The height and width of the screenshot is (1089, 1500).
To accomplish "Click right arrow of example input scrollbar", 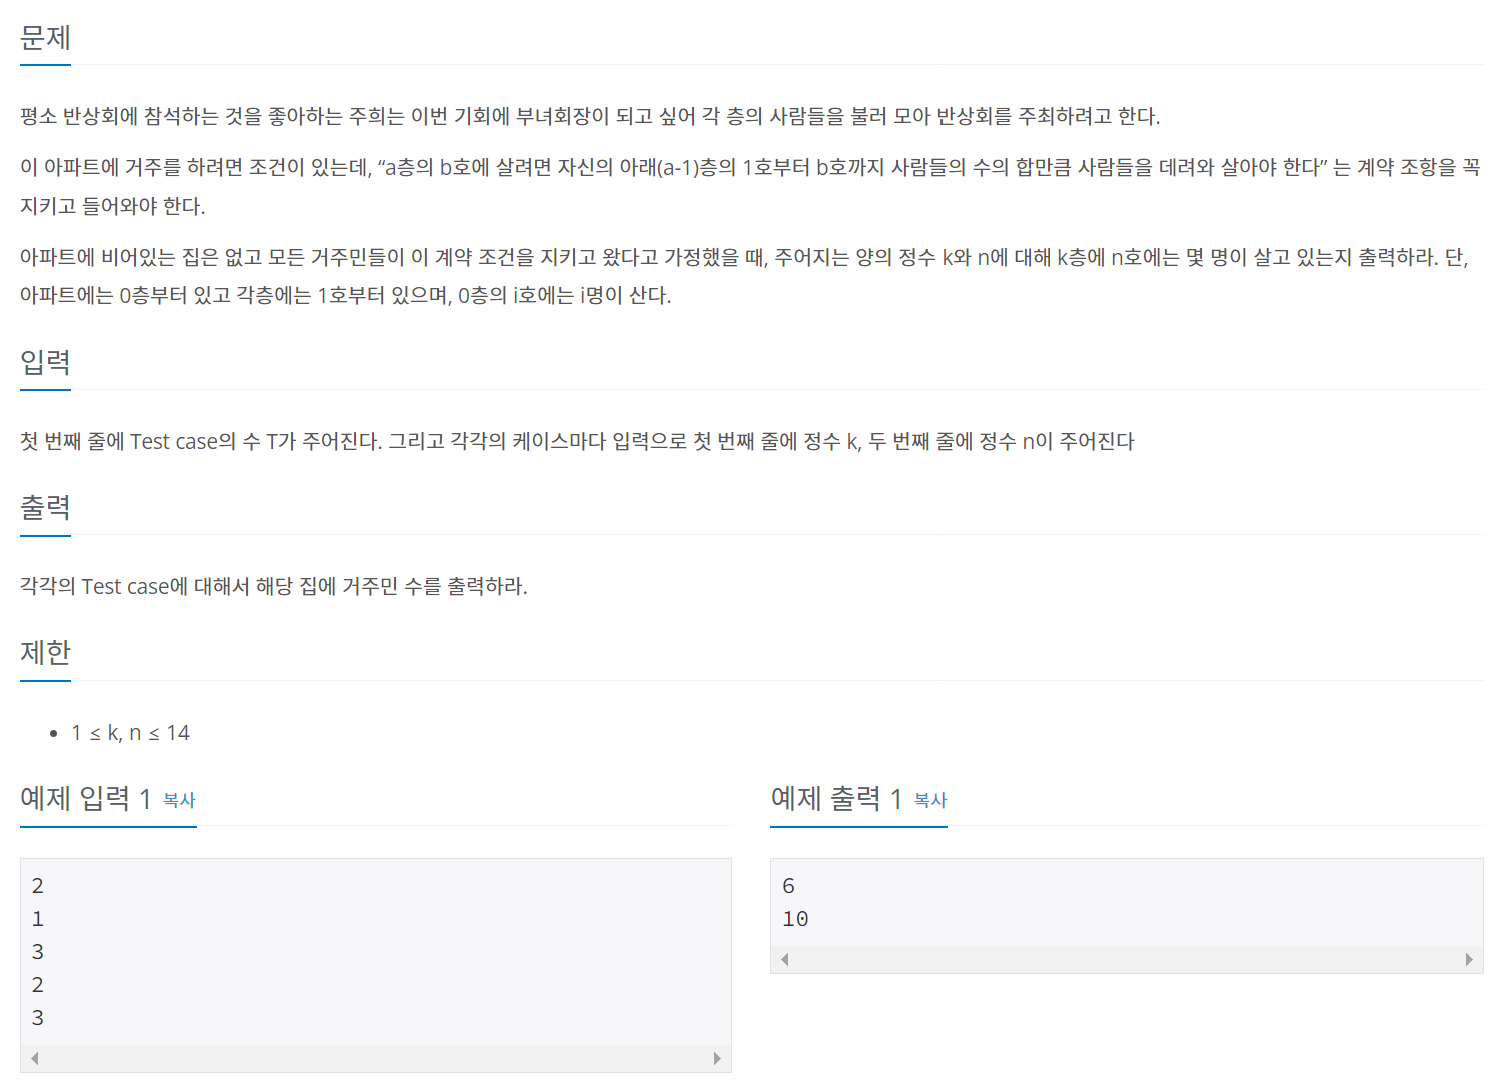I will click(x=717, y=1058).
